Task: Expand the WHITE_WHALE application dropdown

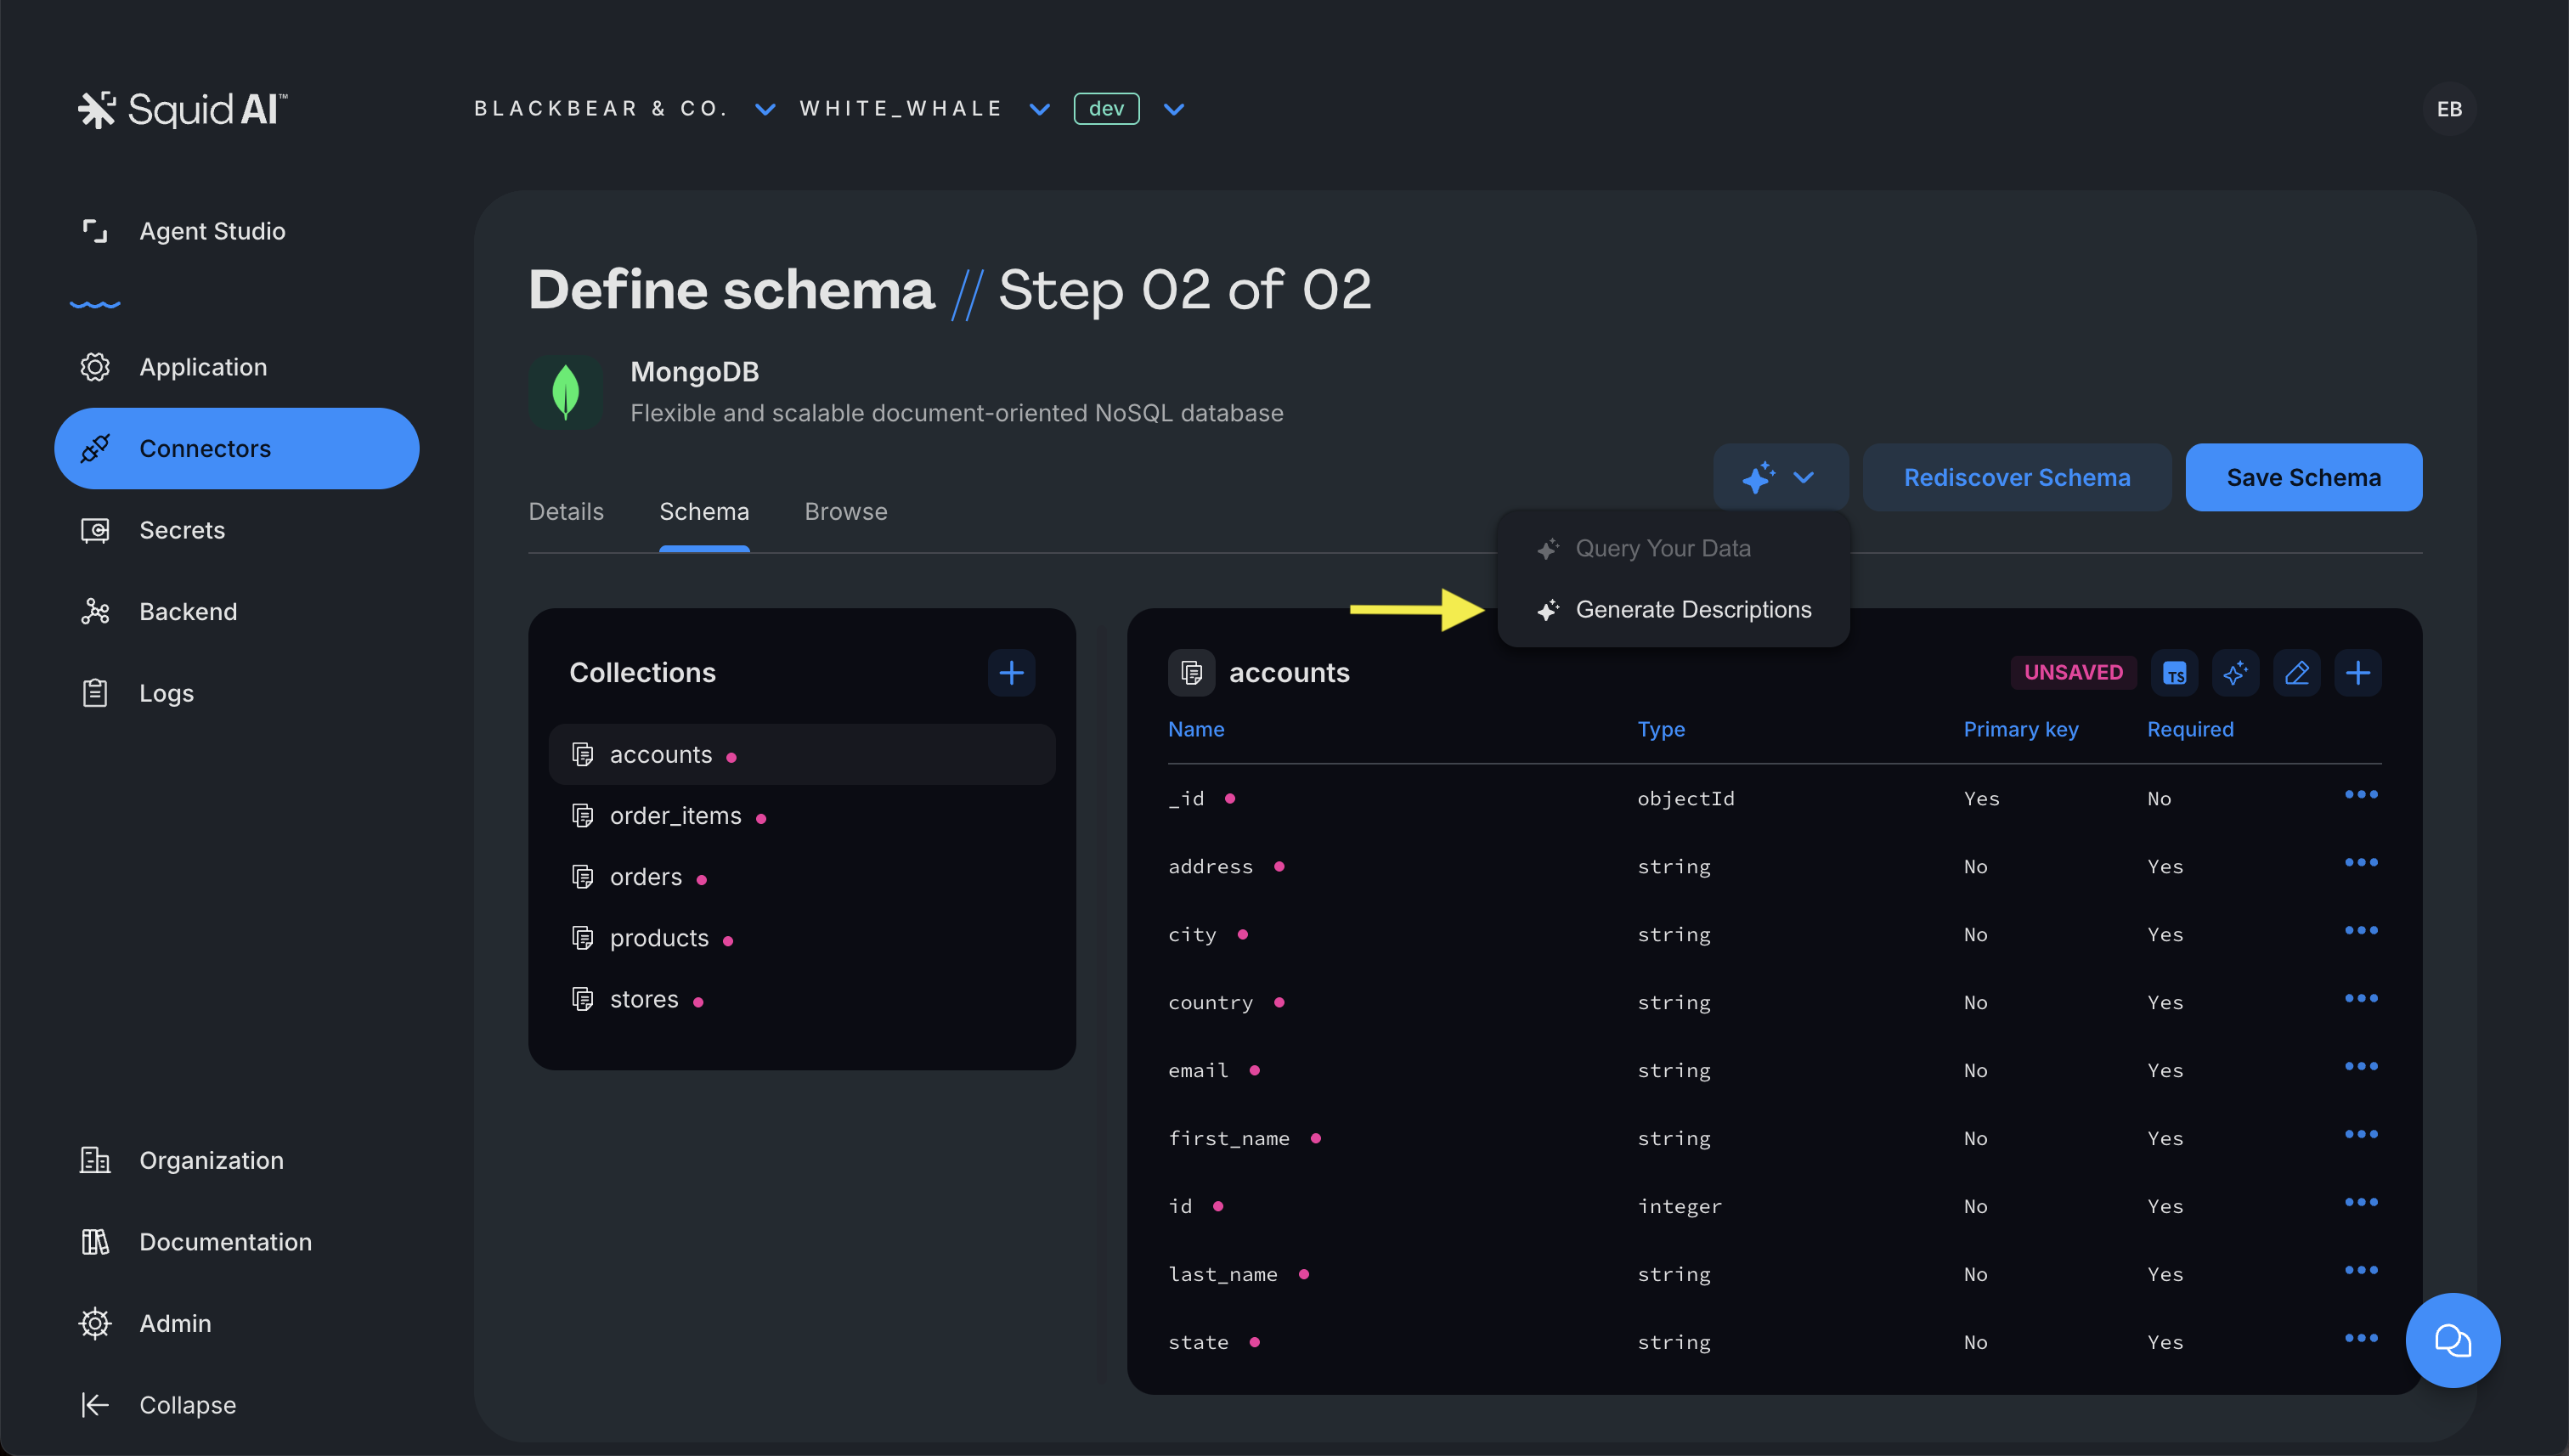Action: pyautogui.click(x=1039, y=109)
